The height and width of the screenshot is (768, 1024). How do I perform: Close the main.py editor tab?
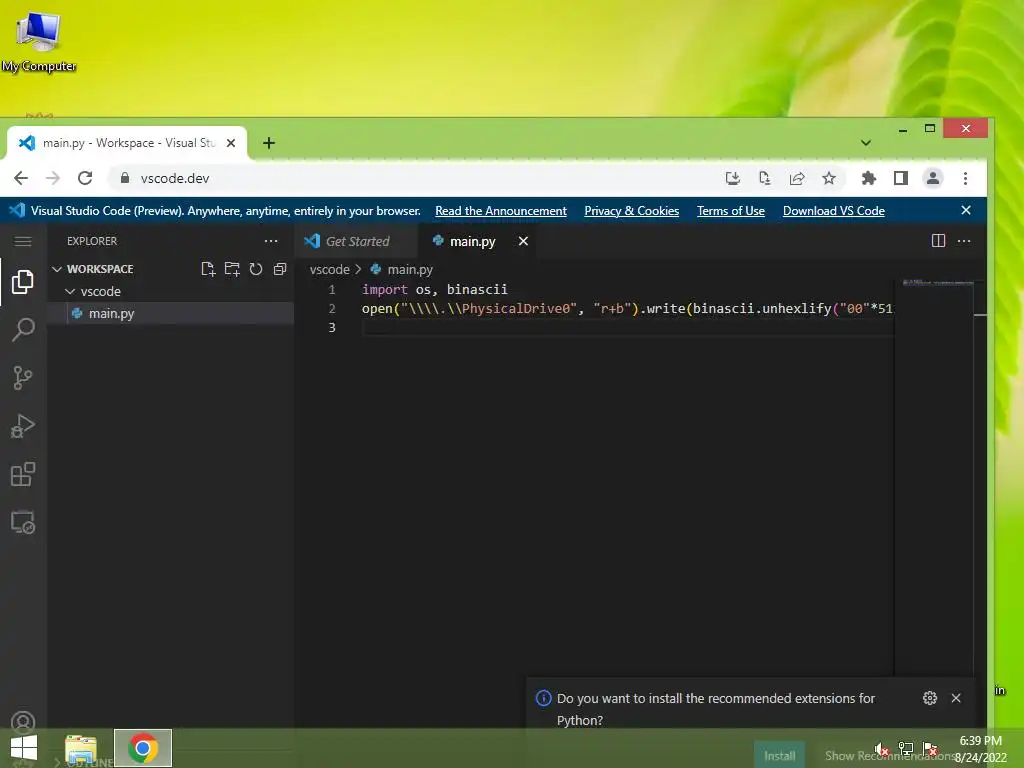click(523, 241)
